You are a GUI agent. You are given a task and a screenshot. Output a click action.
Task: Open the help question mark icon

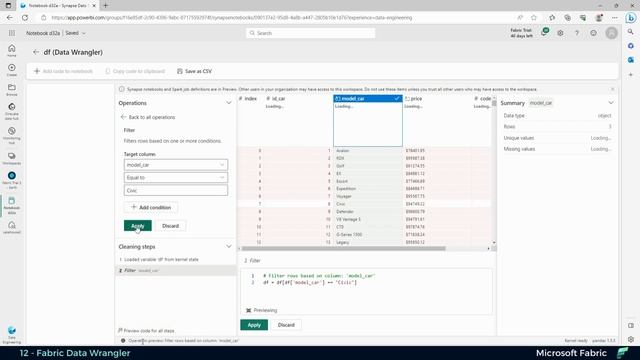[x=577, y=33]
